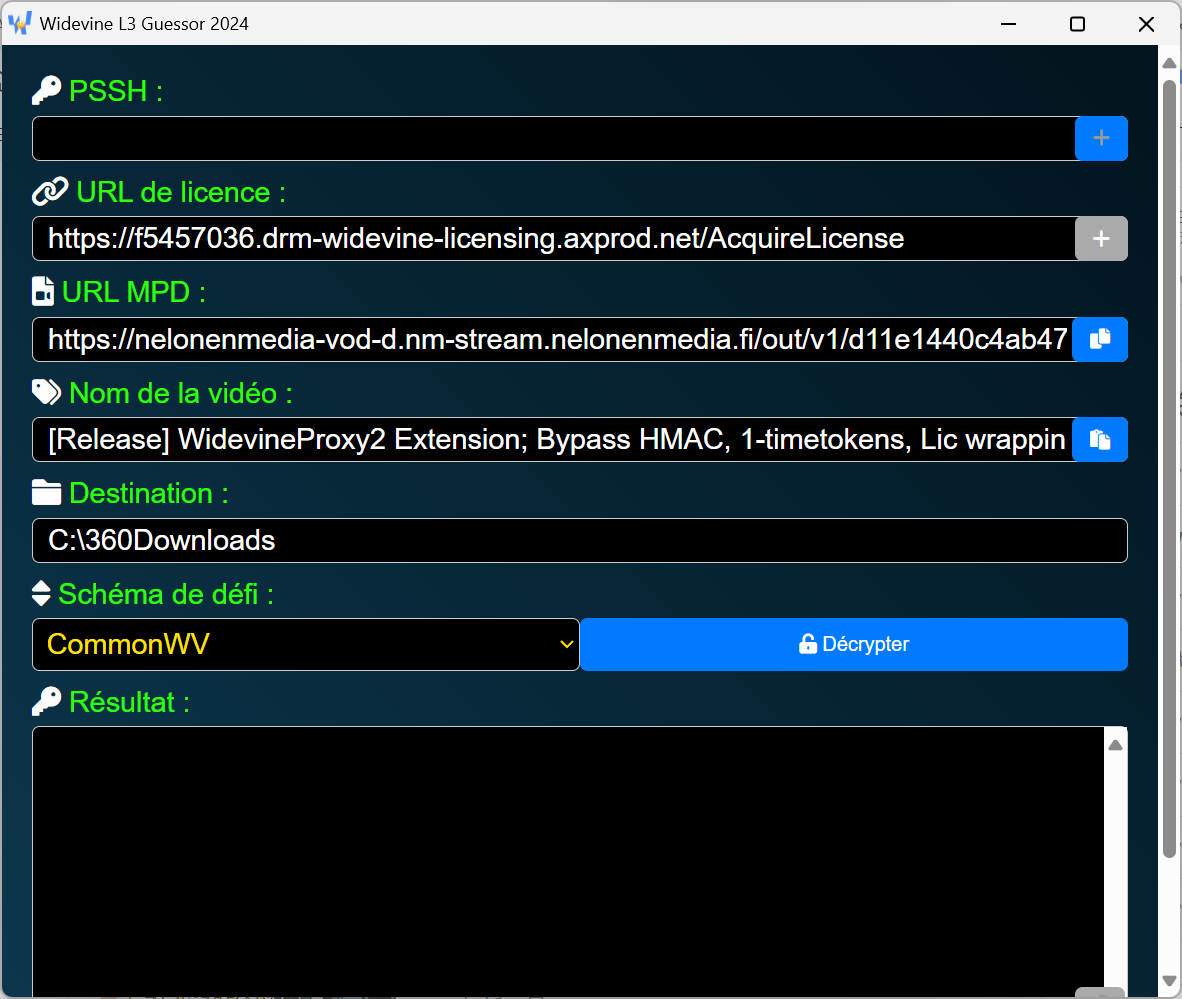
Task: Click the video name input field
Action: pyautogui.click(x=553, y=440)
